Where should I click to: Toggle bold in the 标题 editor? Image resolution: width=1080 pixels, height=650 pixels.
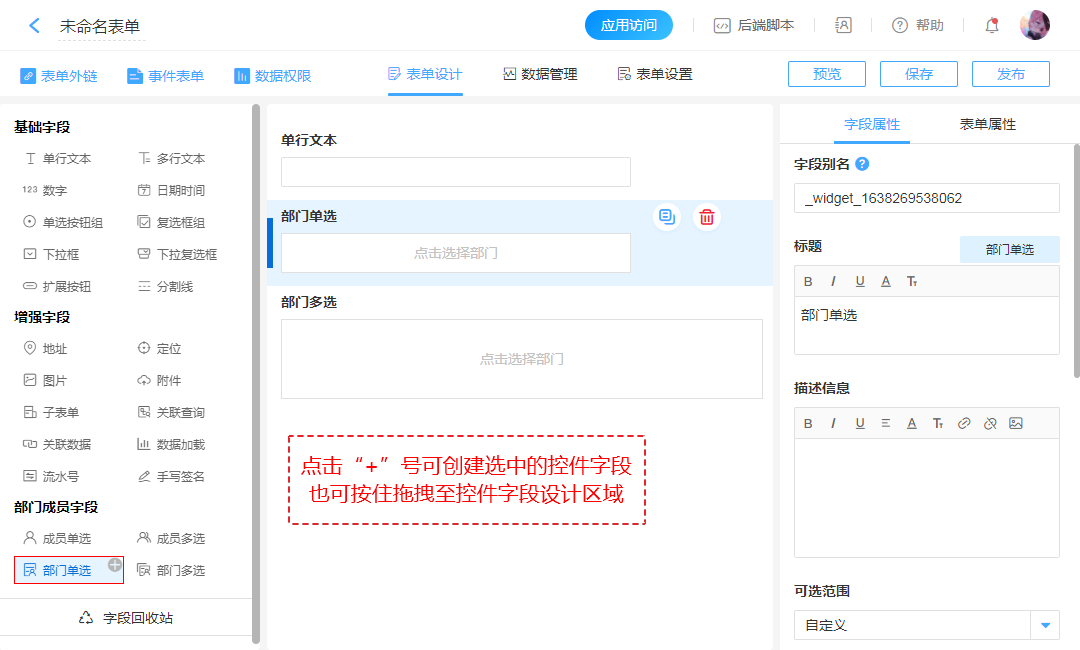click(x=808, y=281)
